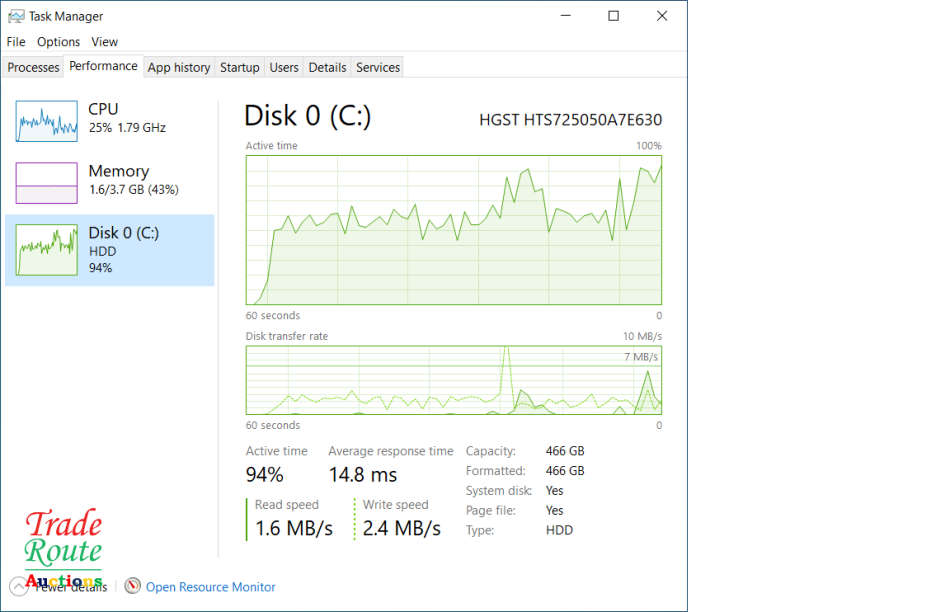
Task: Select Disk 0 (C:) in sidebar
Action: pos(110,250)
